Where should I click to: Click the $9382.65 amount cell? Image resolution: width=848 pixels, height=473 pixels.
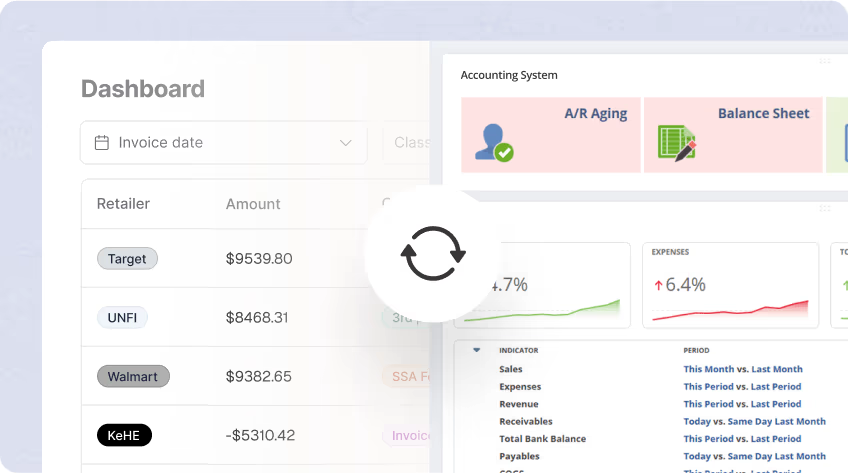pos(259,376)
